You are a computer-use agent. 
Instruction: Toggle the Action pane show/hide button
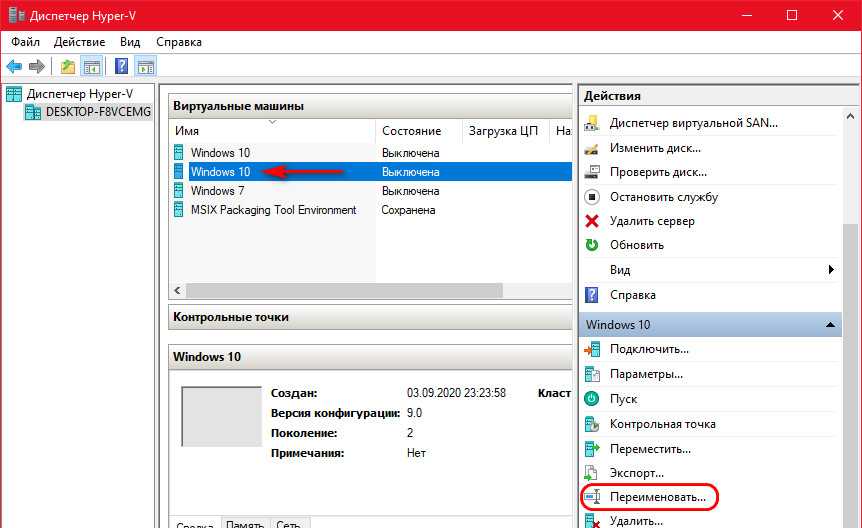(x=145, y=67)
